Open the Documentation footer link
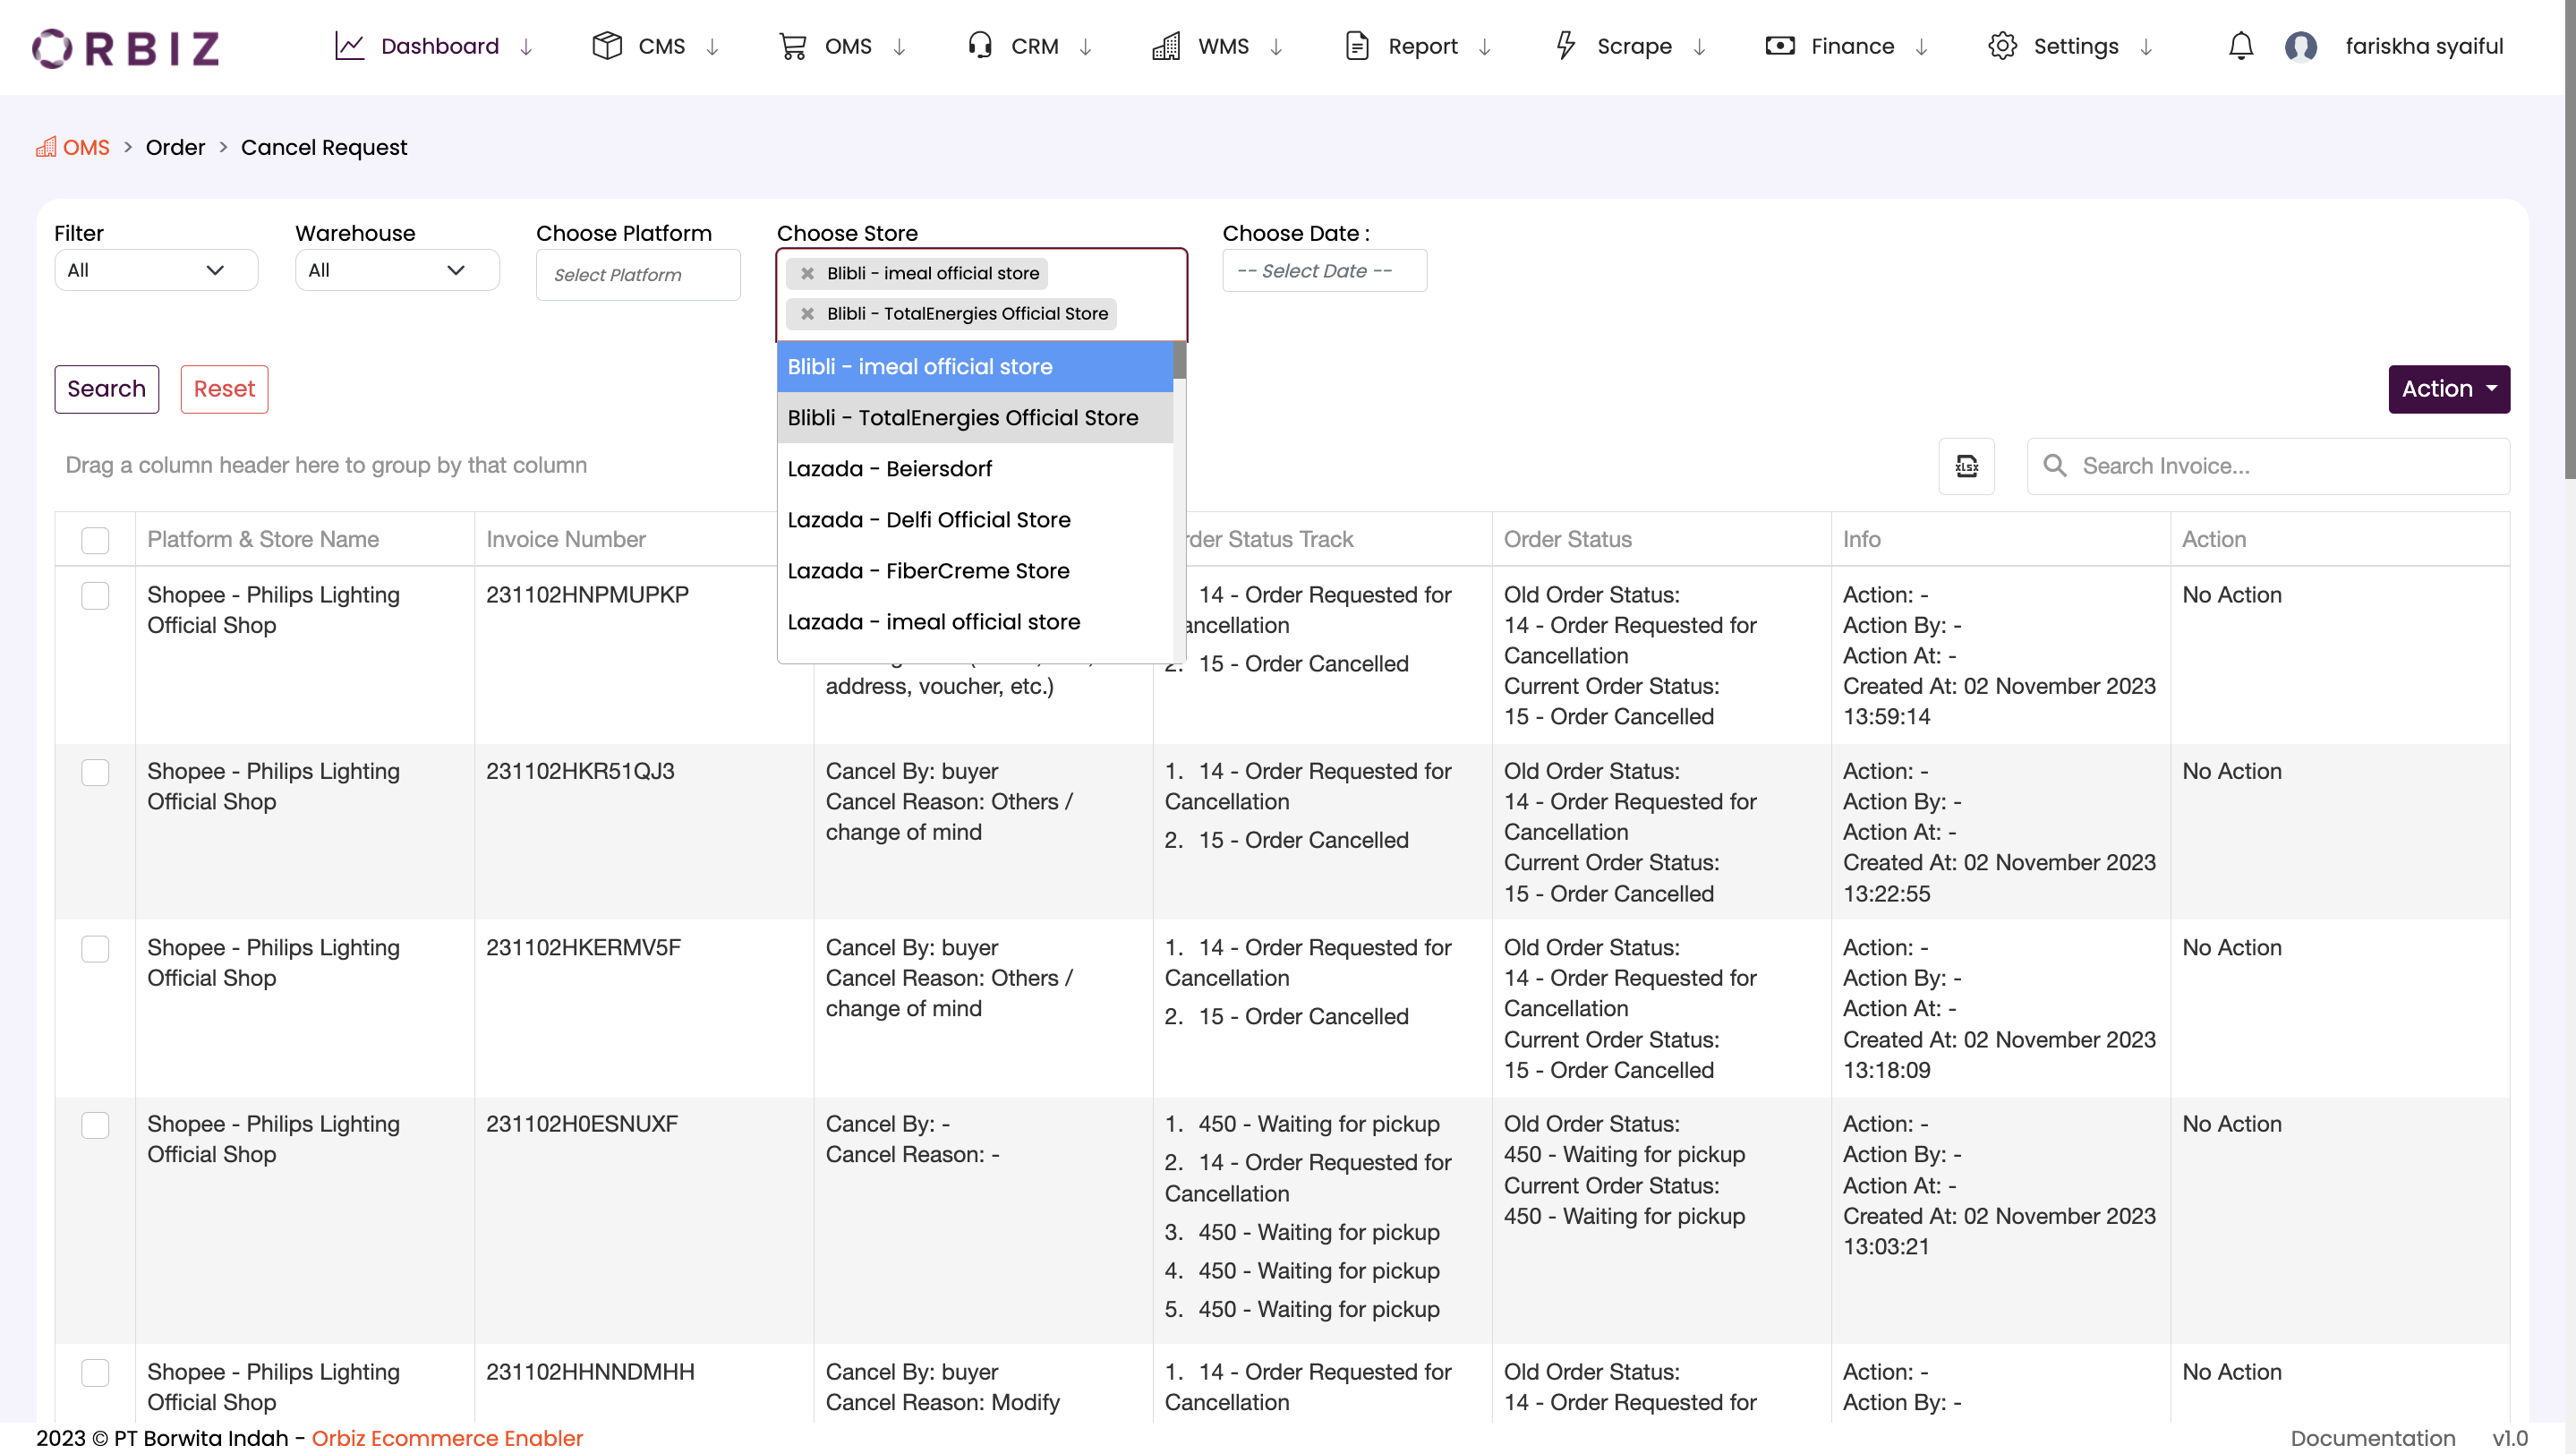 2373,1438
